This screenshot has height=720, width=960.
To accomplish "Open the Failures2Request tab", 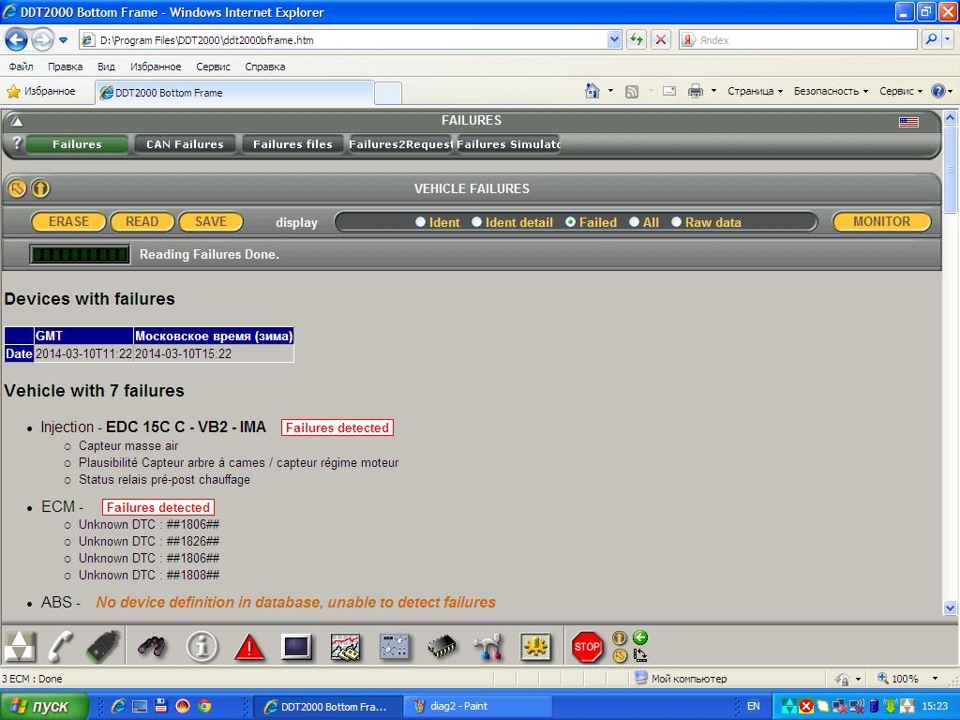I will tap(400, 144).
